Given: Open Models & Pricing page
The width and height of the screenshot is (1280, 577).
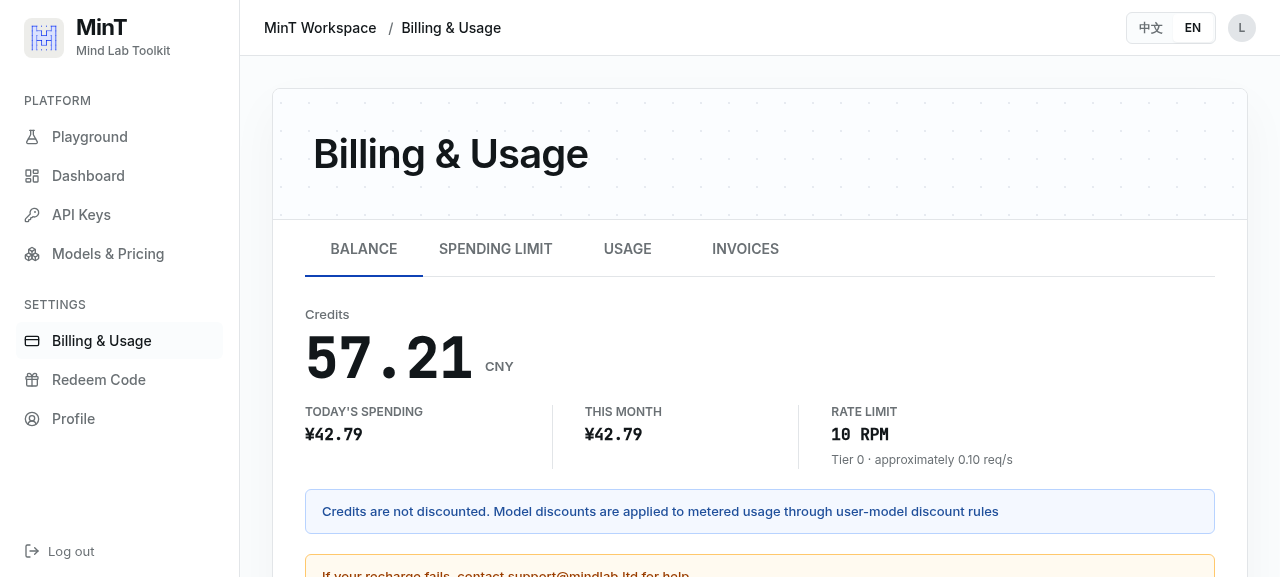Looking at the screenshot, I should click(x=119, y=254).
